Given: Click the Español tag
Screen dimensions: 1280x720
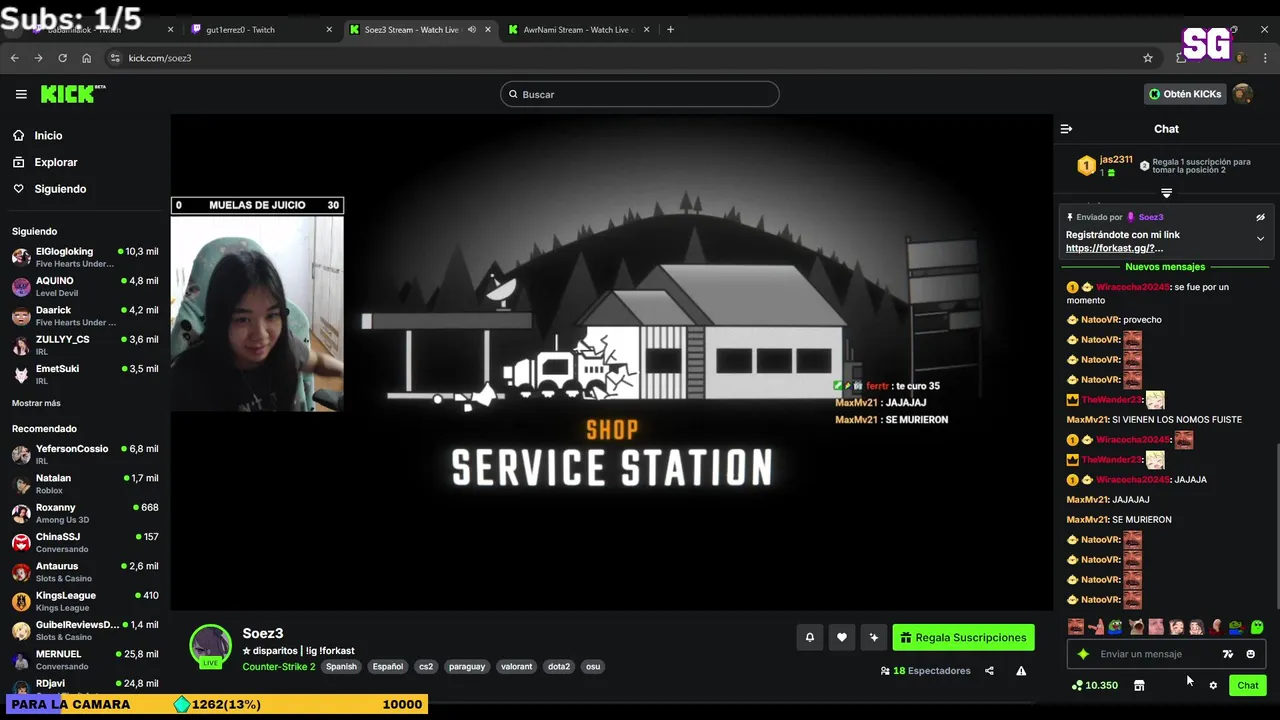Looking at the screenshot, I should coord(388,667).
